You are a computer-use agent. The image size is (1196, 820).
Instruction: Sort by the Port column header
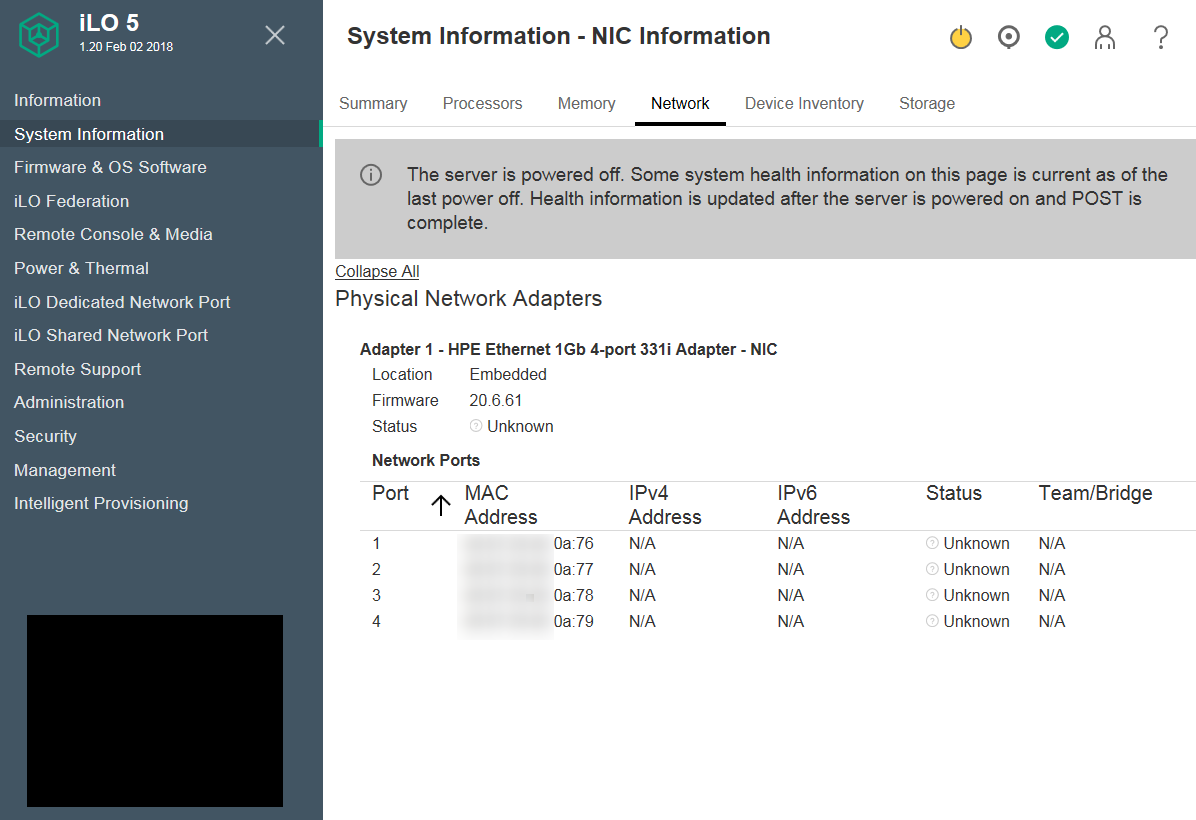391,493
